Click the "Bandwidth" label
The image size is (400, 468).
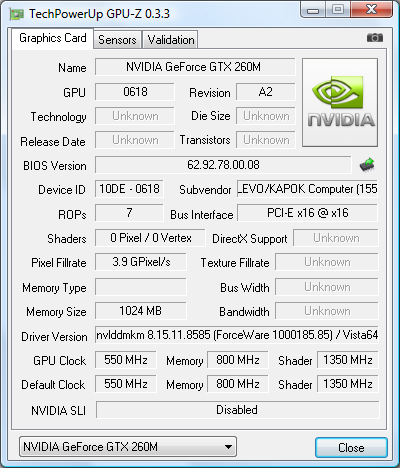244,312
